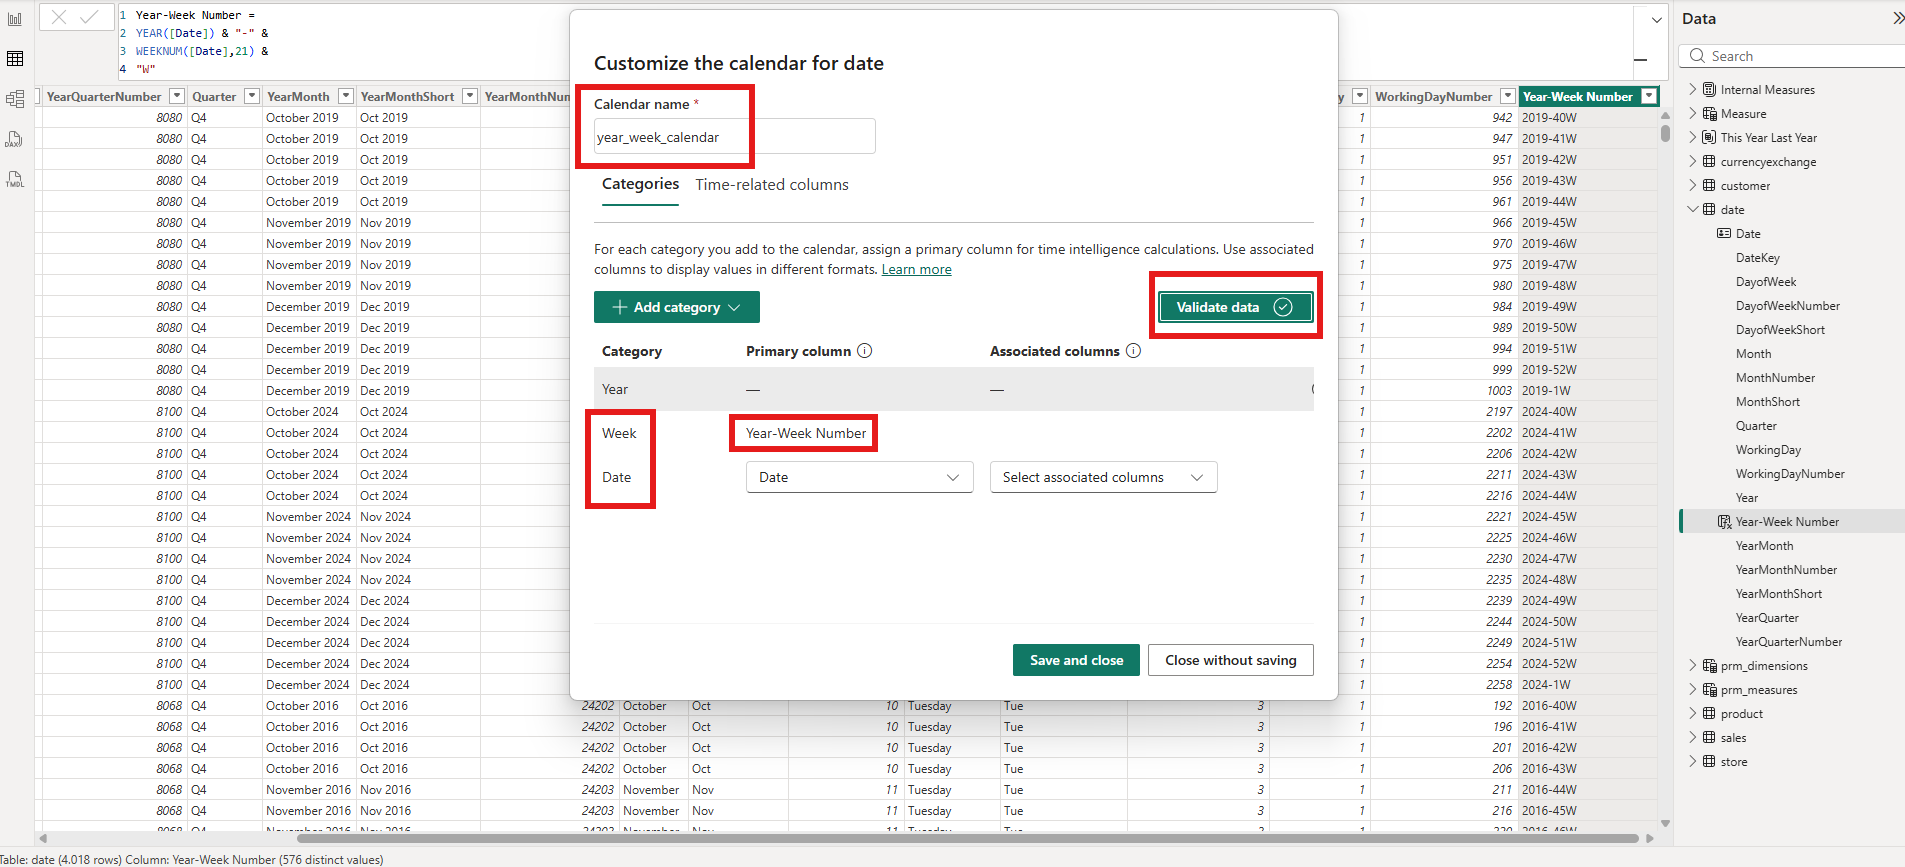Open the Add category dropdown
The image size is (1905, 867).
[x=677, y=307]
